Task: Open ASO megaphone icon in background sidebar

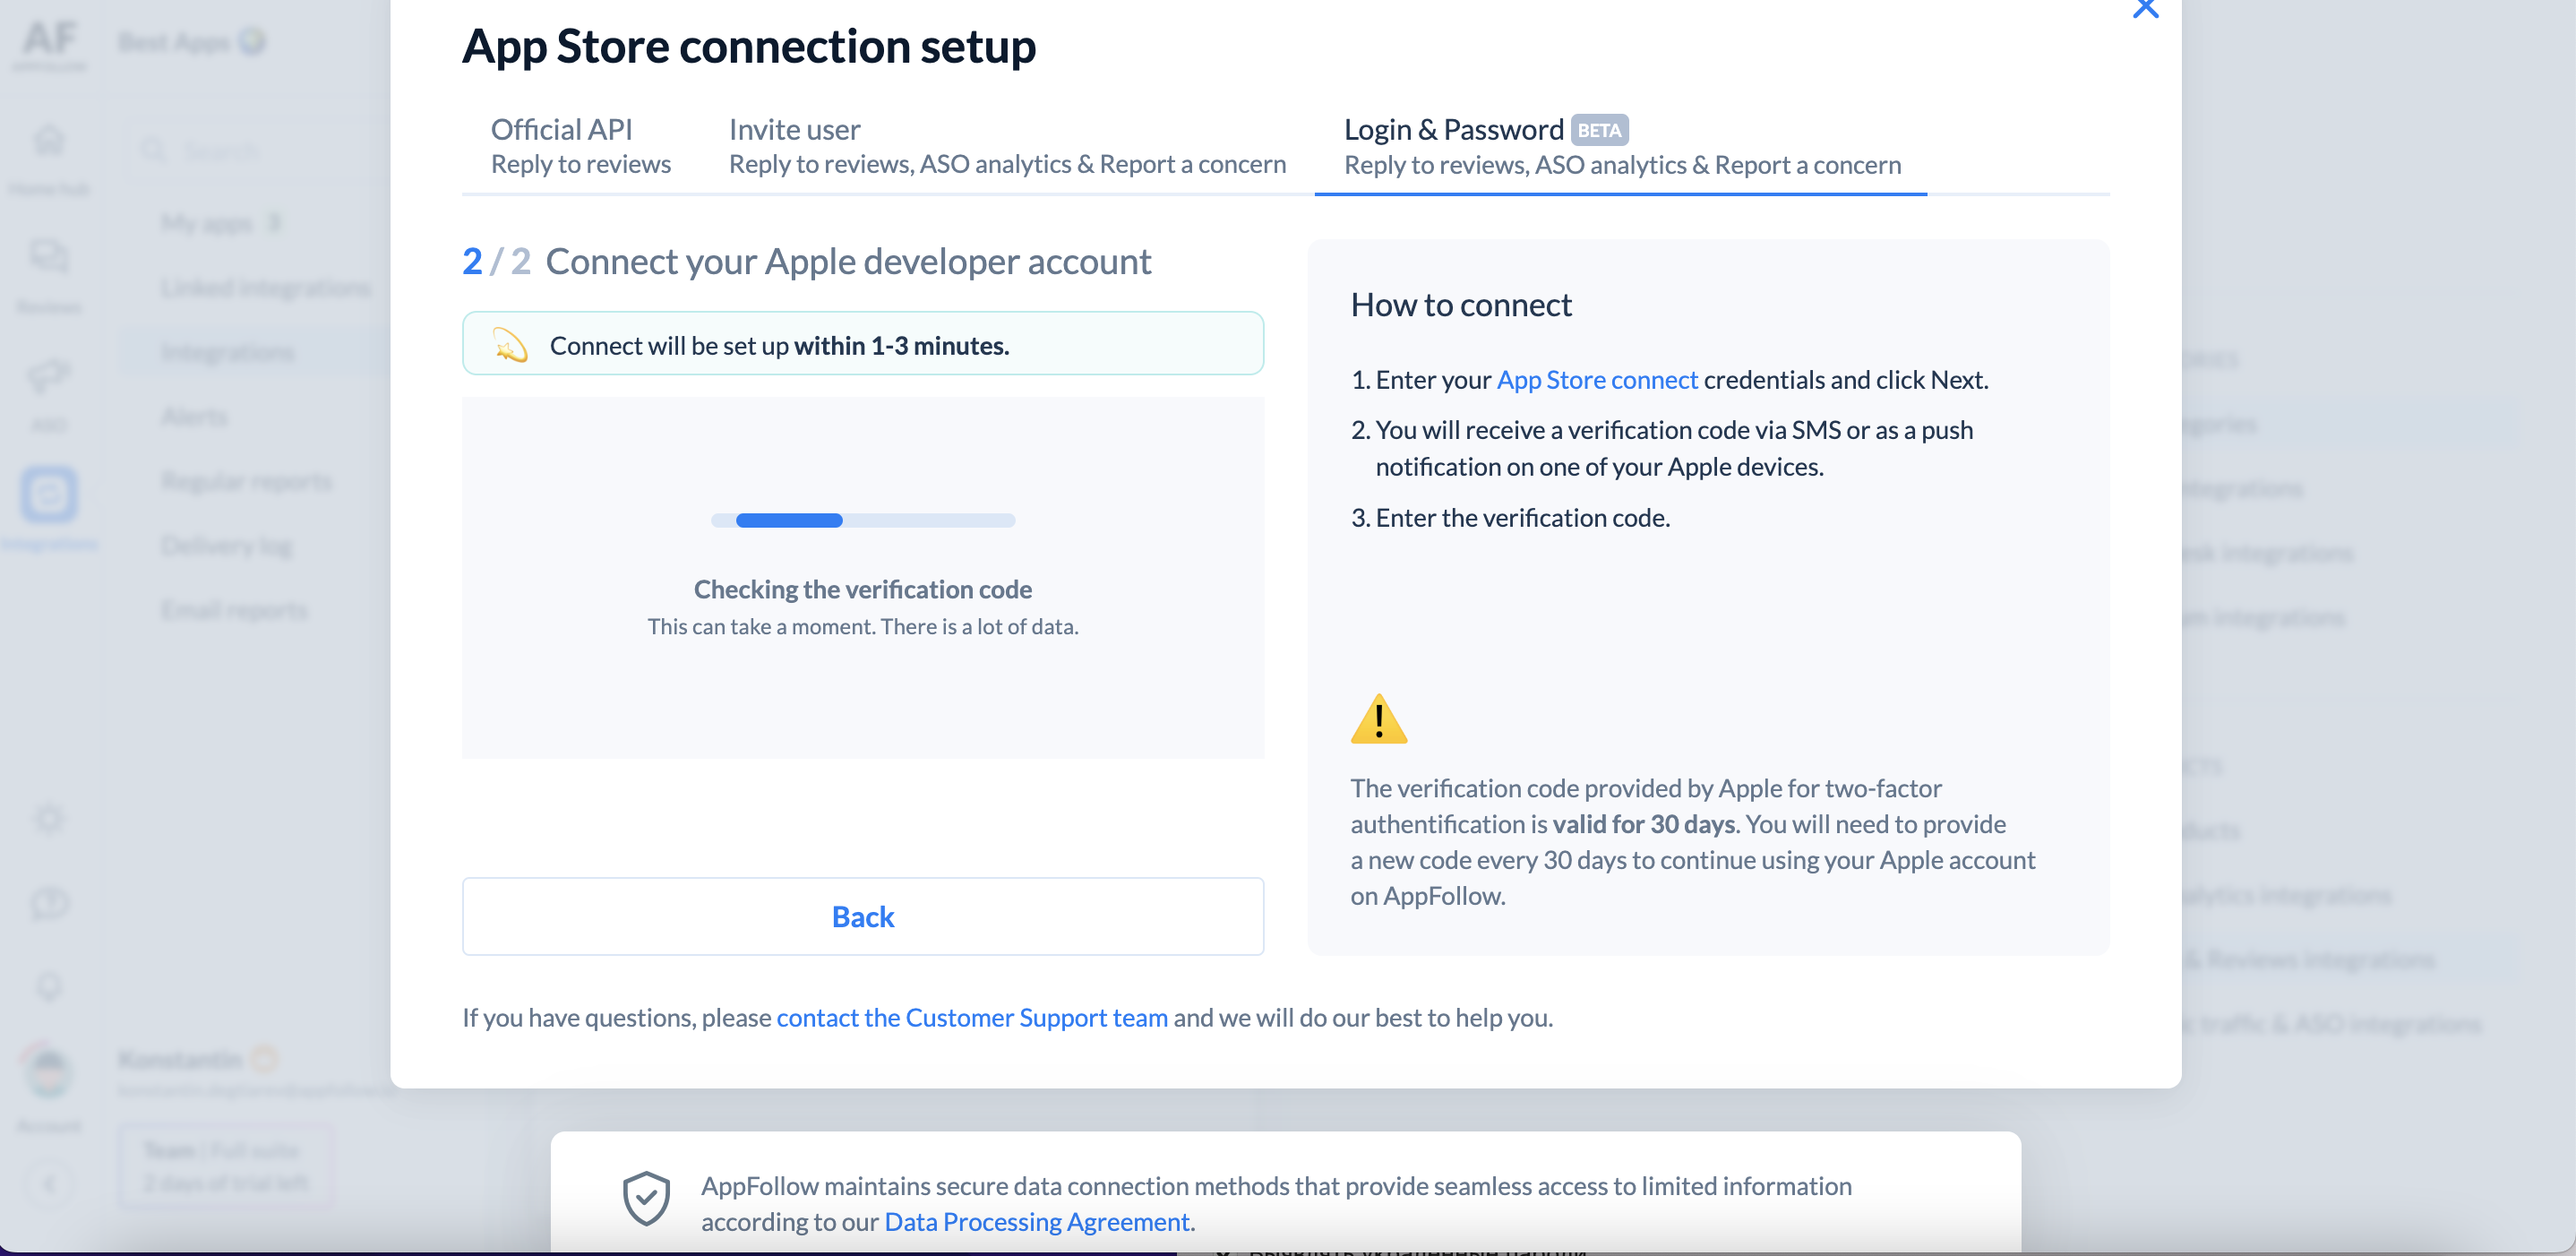Action: [x=49, y=377]
